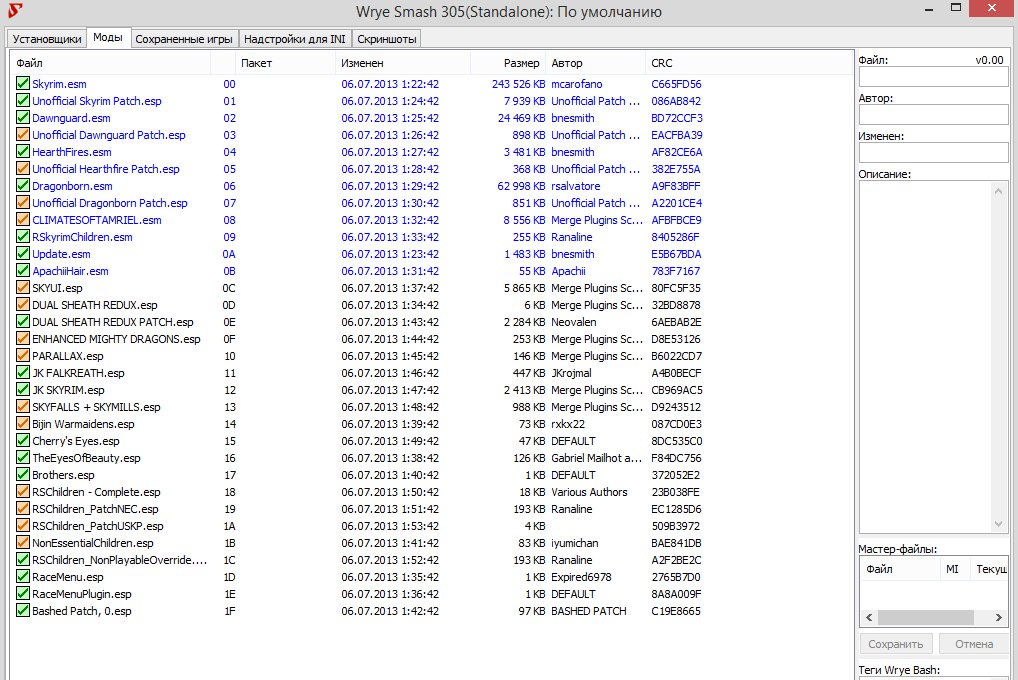Toggle the Dawnguard.esm checkbox
Image resolution: width=1018 pixels, height=680 pixels.
pyautogui.click(x=23, y=118)
